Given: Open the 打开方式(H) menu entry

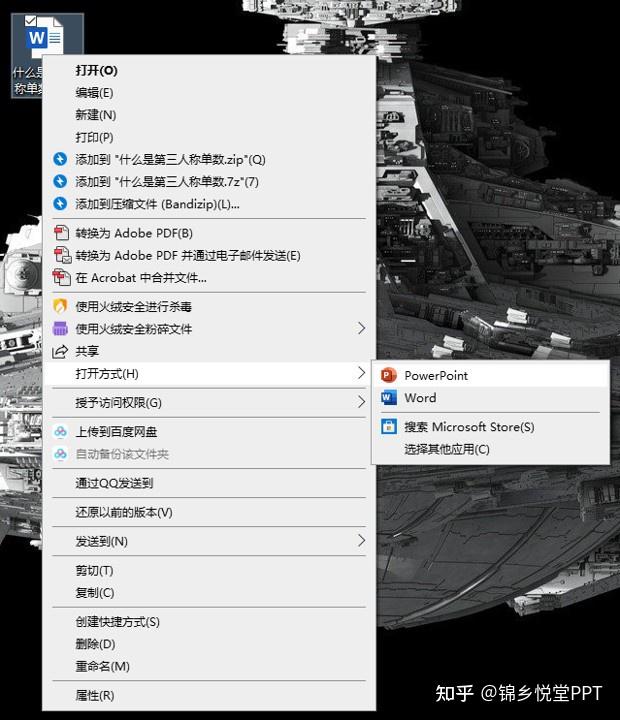Looking at the screenshot, I should coord(209,373).
